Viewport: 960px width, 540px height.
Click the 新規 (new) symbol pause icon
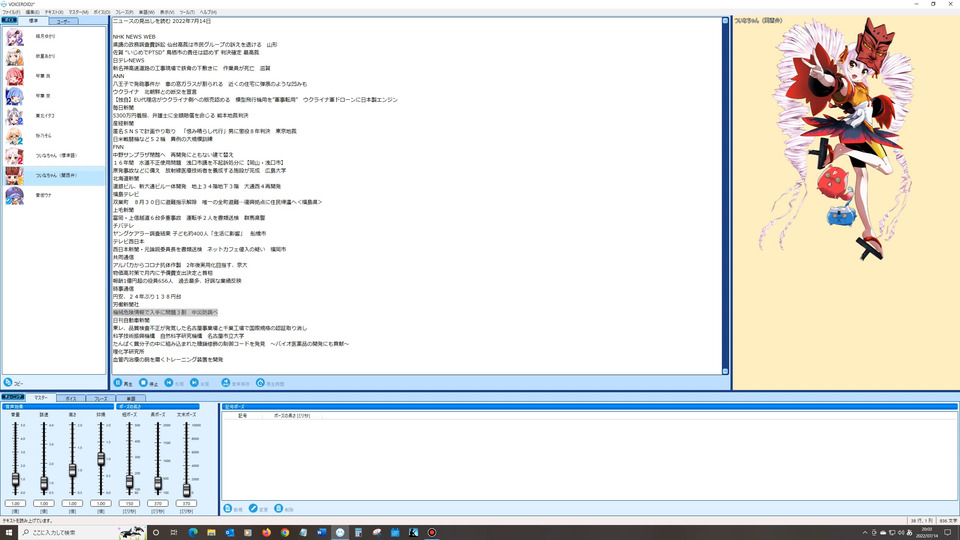[228, 508]
